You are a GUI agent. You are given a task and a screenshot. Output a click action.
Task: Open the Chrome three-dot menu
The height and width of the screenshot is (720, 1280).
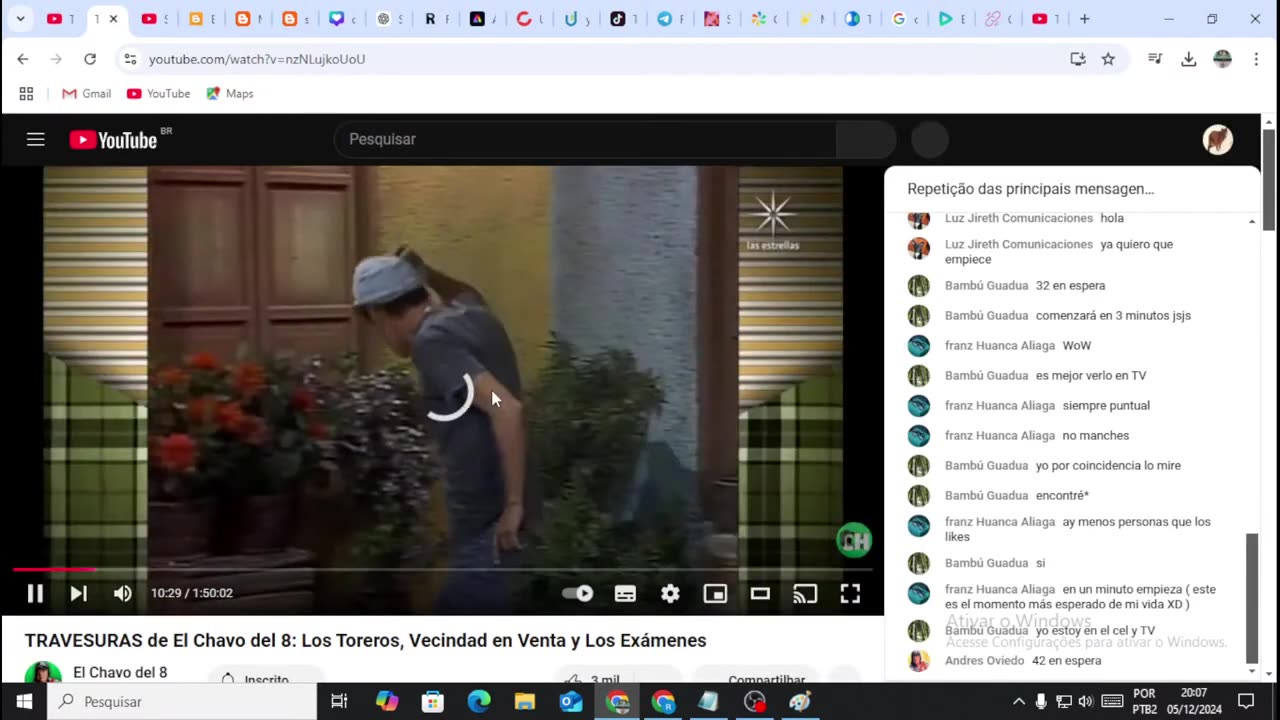(x=1256, y=59)
